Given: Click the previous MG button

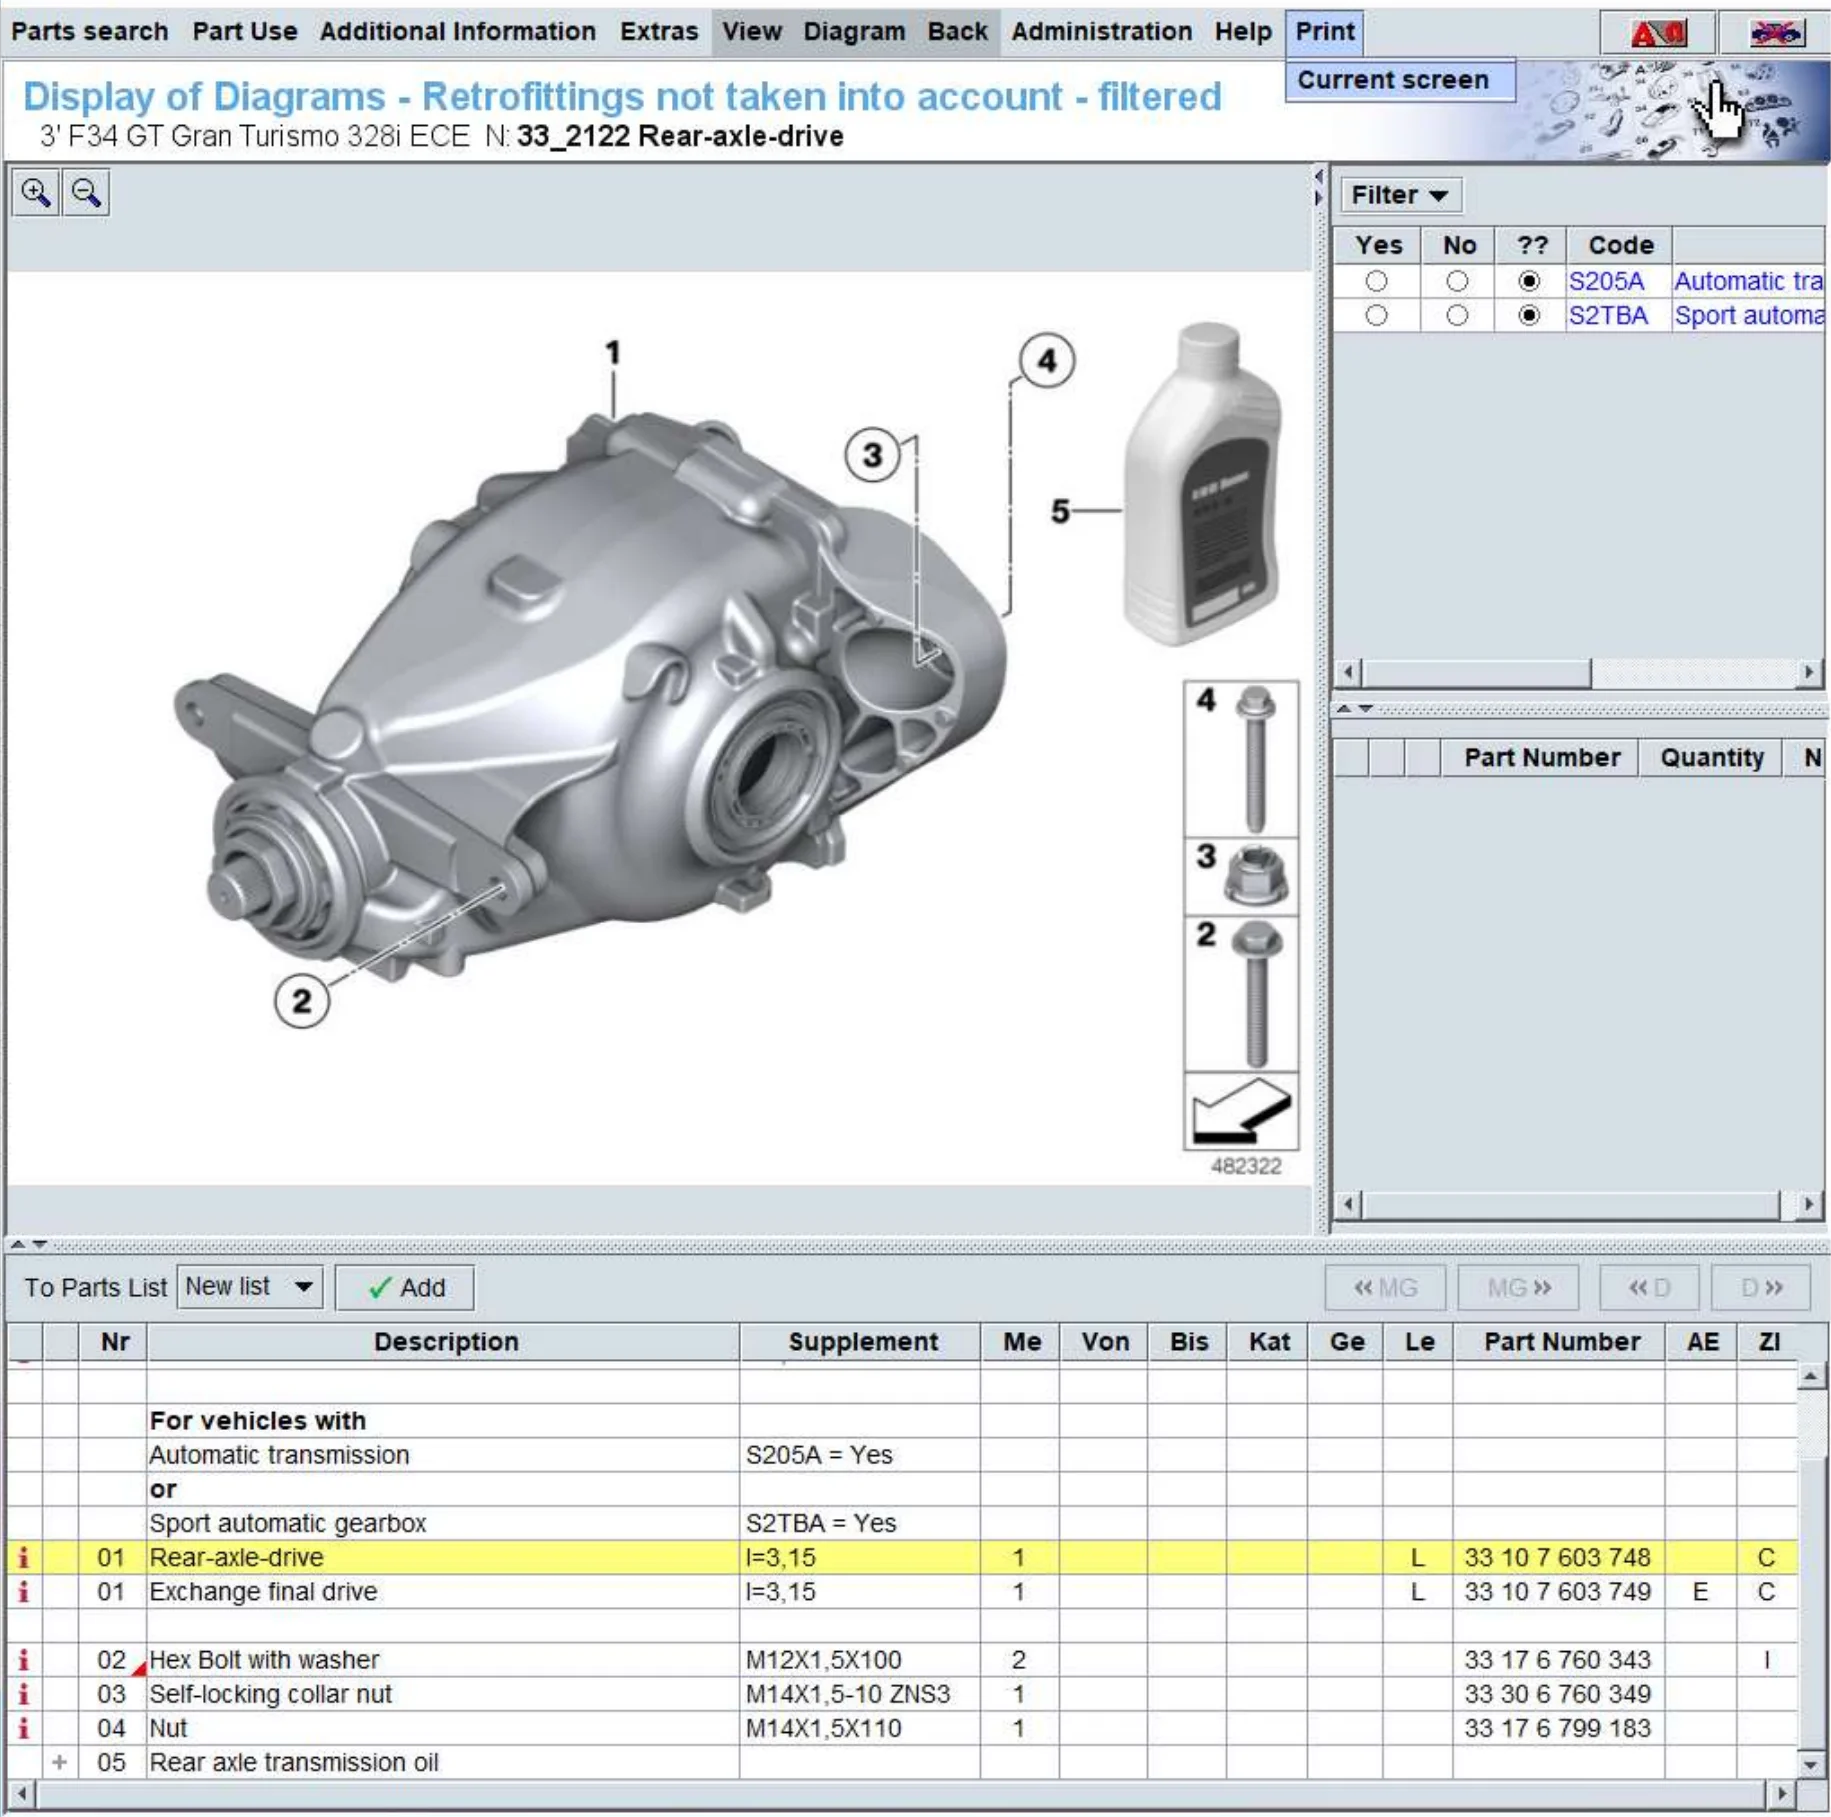Looking at the screenshot, I should pos(1385,1287).
